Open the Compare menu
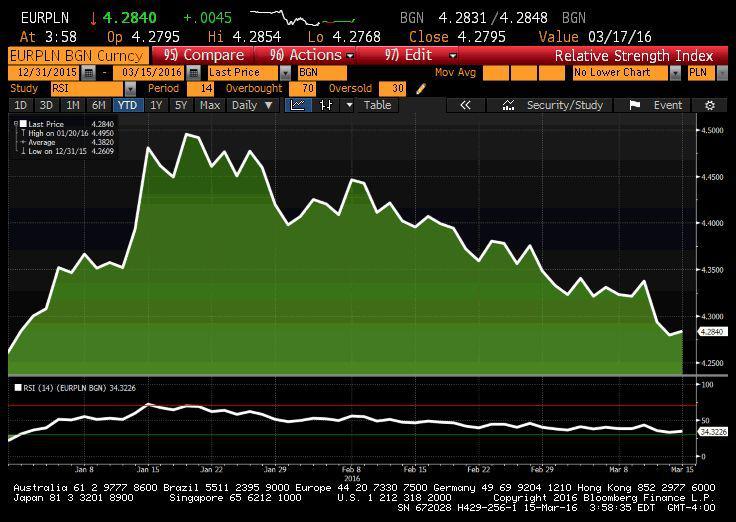Screen dimensions: 736x522 click(x=204, y=55)
